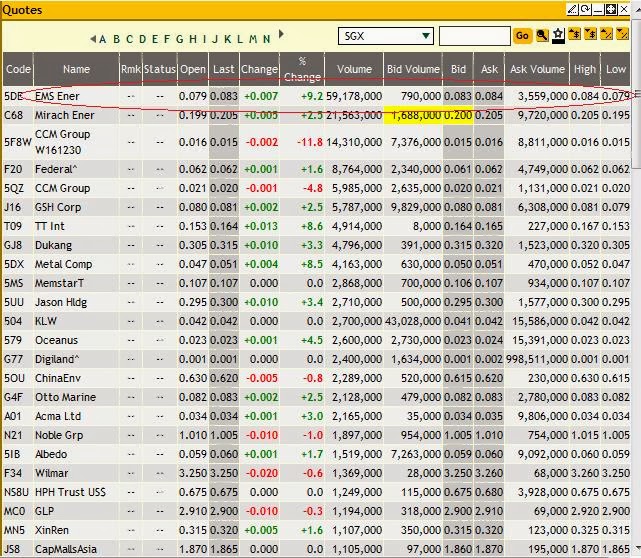Filter stocks by letter M
The height and width of the screenshot is (558, 641).
tap(253, 39)
